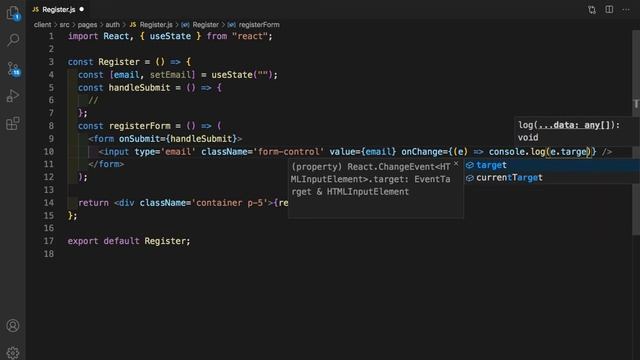
Task: Click 'onSubmit' attribute on line 9
Action: coord(139,139)
